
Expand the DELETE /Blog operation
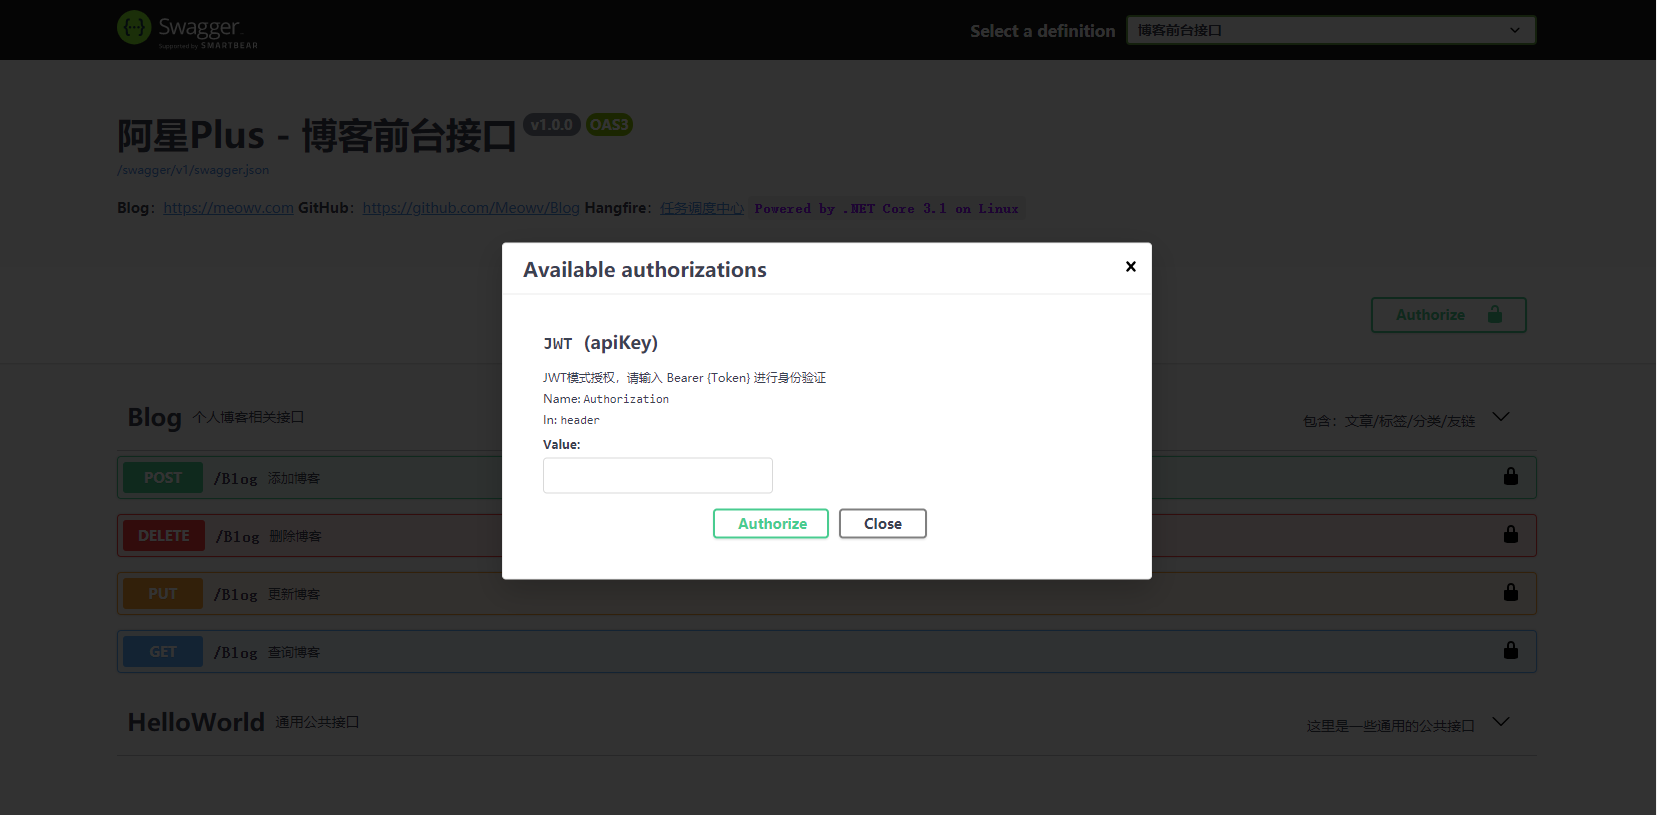827,536
